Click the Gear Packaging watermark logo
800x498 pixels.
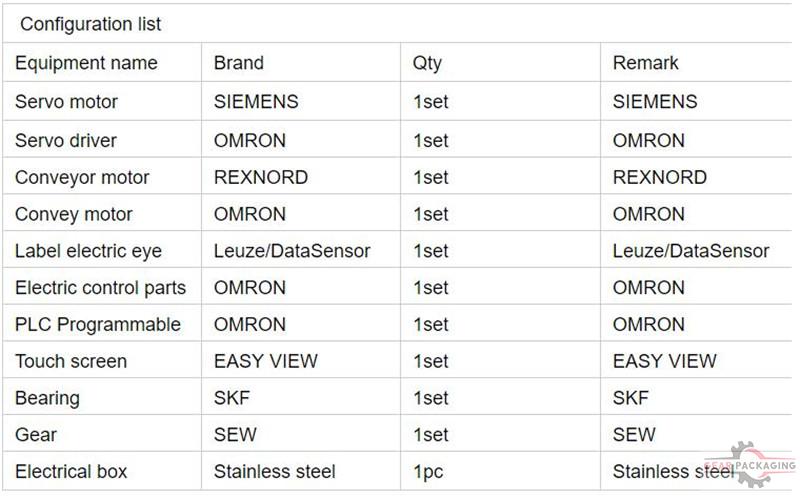[751, 464]
